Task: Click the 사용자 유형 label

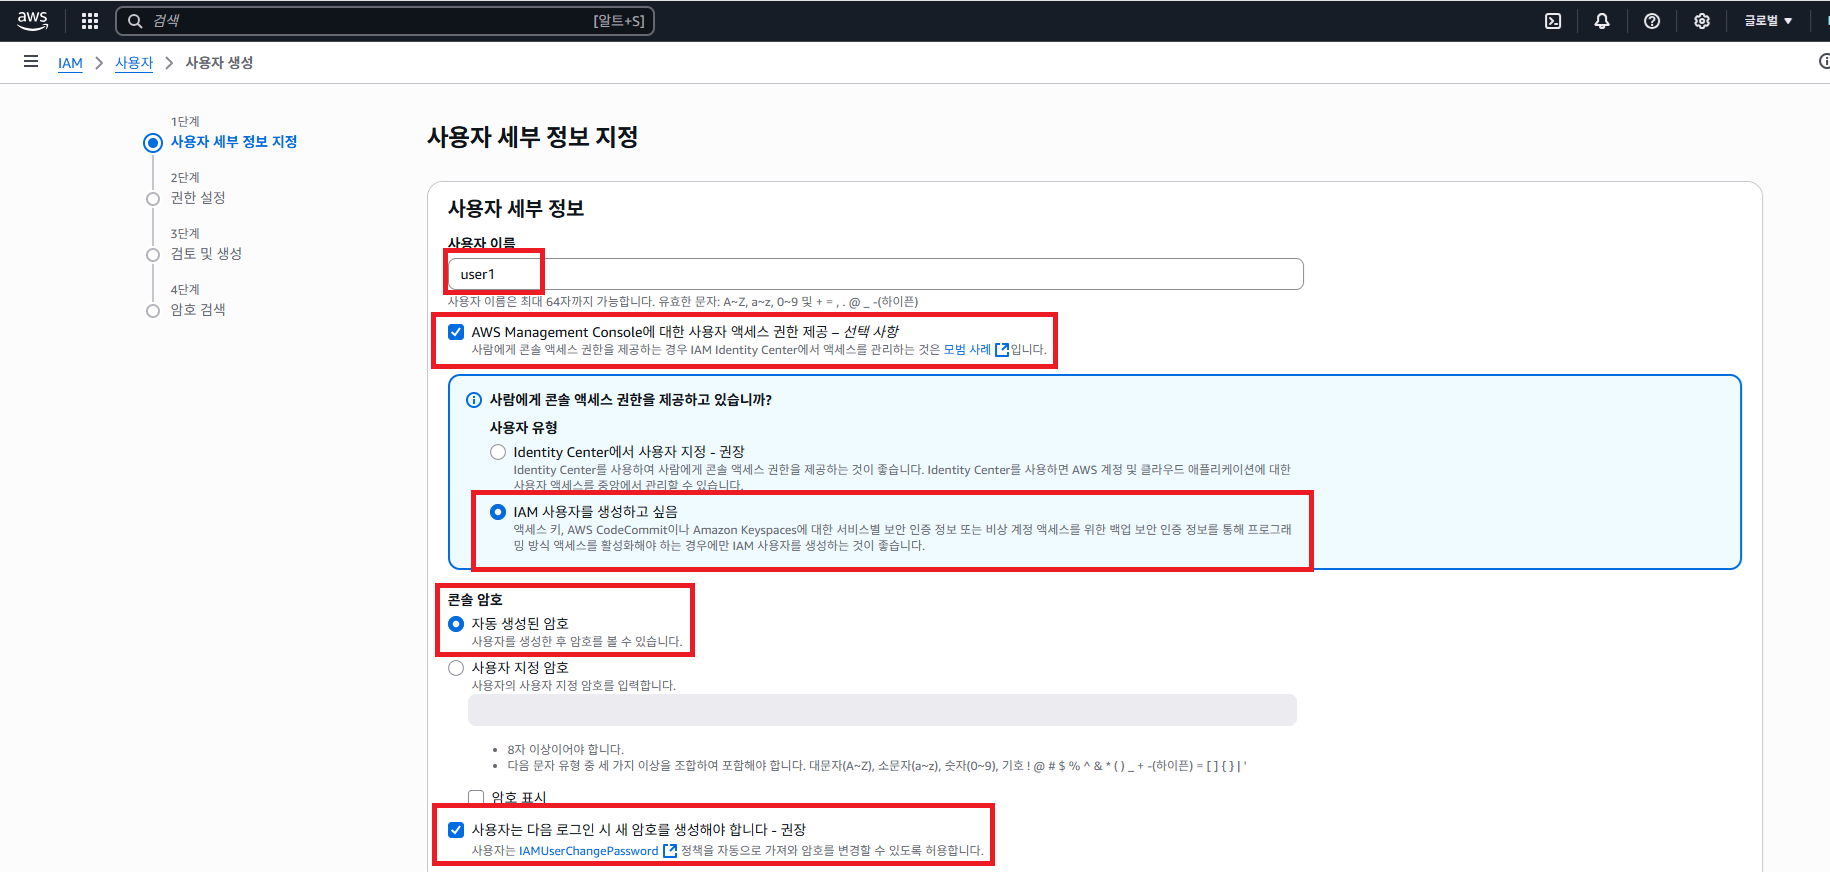Action: point(524,428)
